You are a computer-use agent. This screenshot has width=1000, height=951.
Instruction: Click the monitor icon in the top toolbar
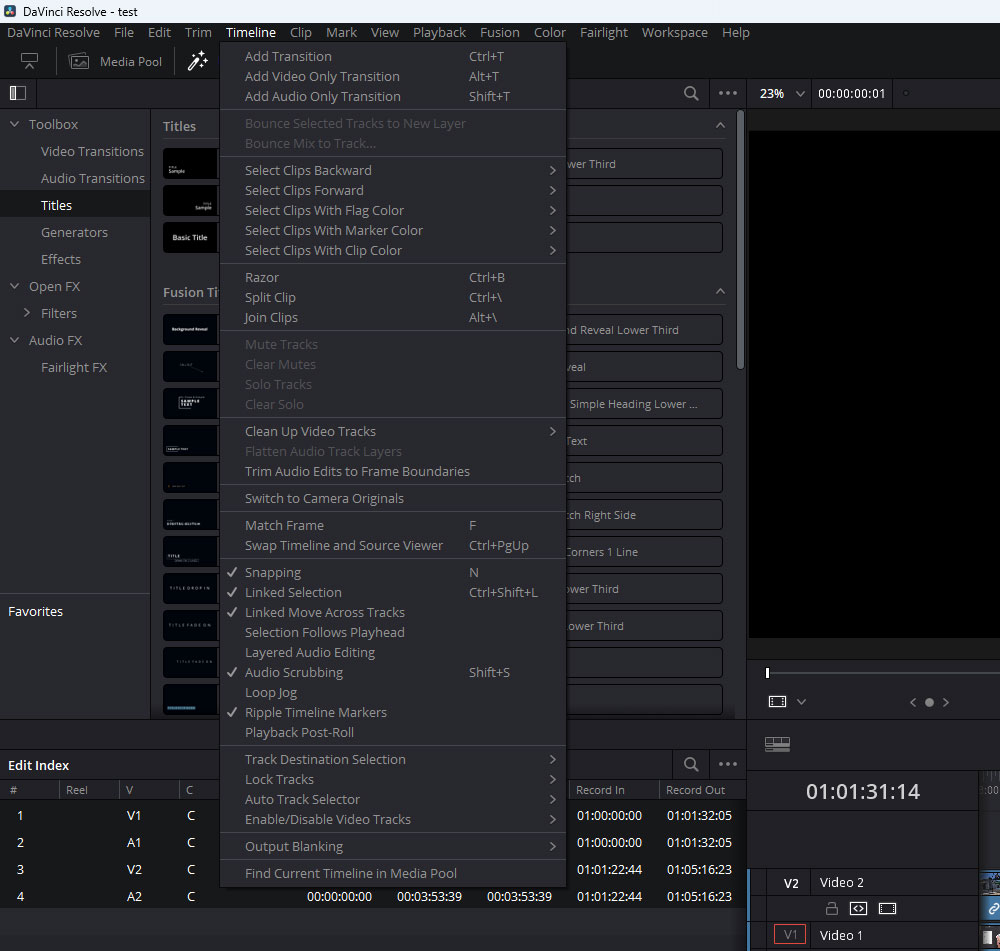(x=29, y=61)
